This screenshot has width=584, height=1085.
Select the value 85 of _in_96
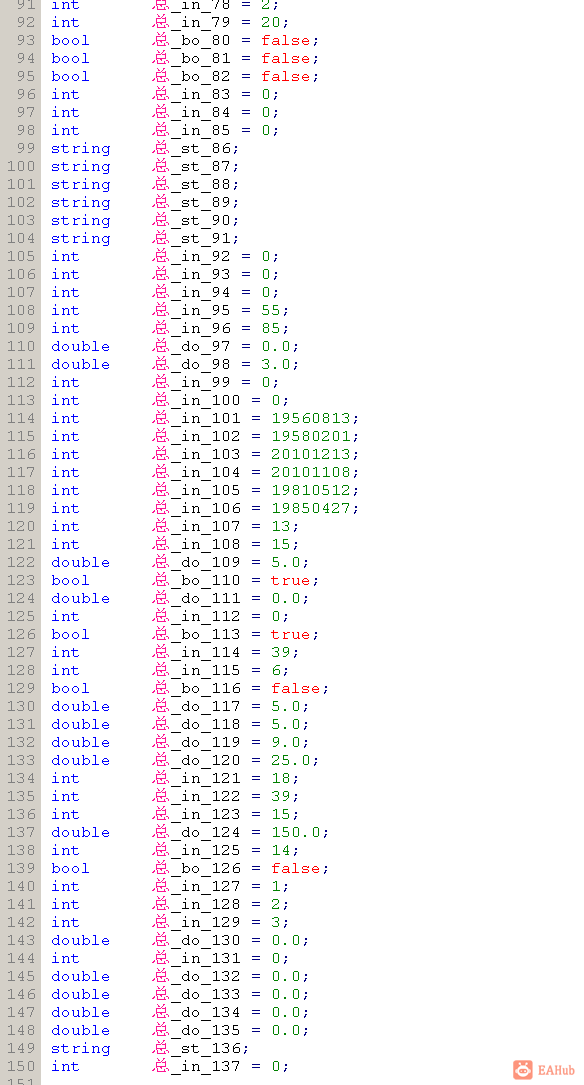tap(271, 328)
